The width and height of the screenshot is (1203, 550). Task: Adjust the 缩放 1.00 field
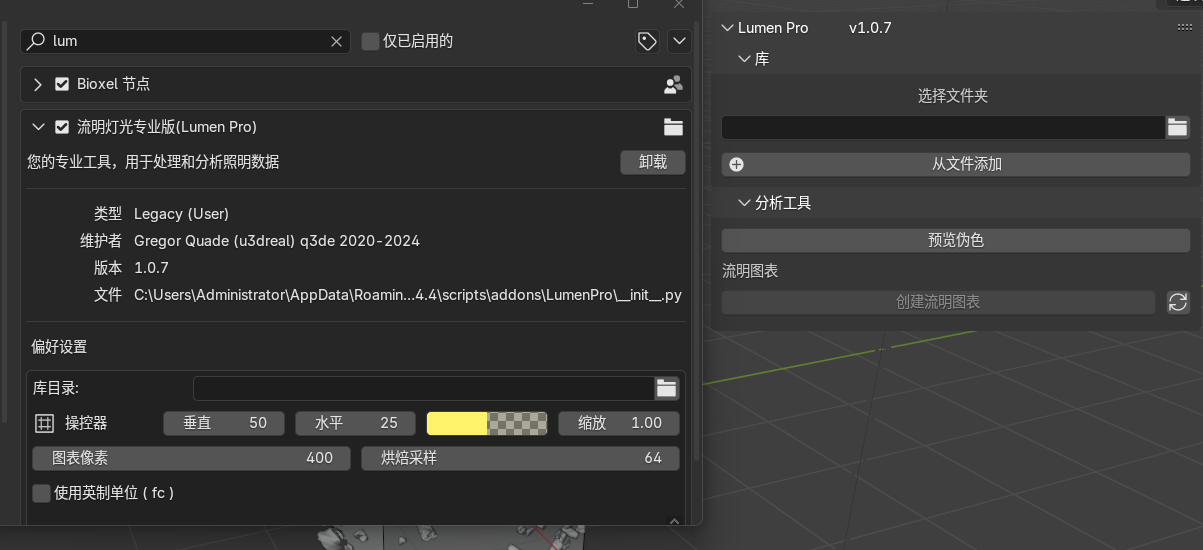coord(618,423)
